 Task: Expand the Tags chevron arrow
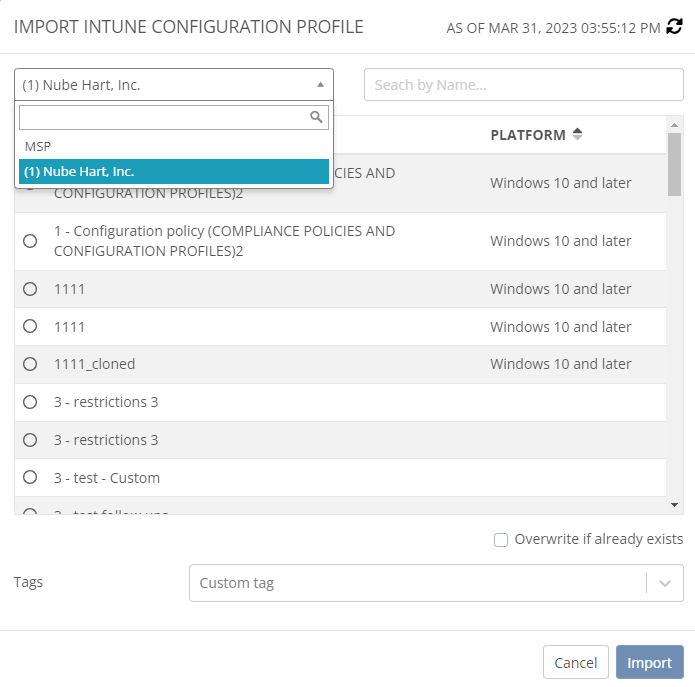(665, 583)
